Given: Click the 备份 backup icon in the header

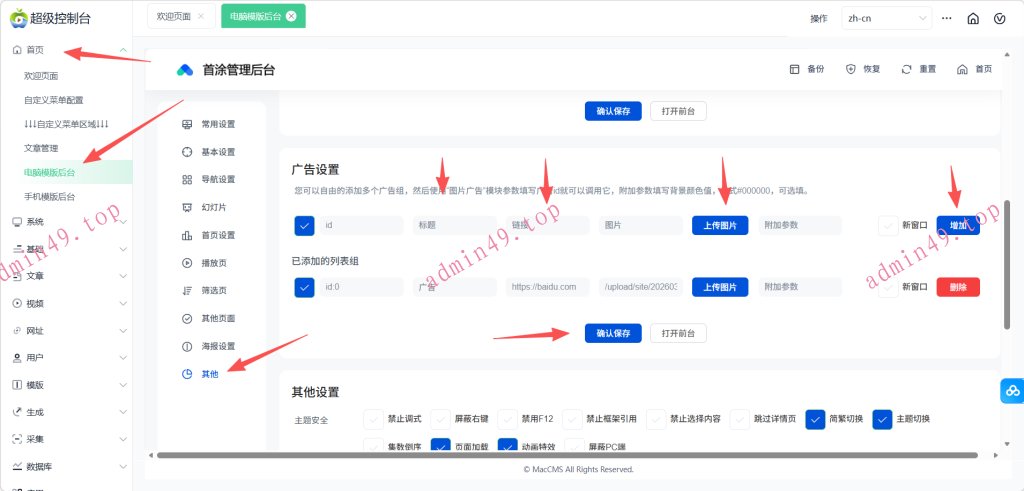Looking at the screenshot, I should click(x=795, y=69).
